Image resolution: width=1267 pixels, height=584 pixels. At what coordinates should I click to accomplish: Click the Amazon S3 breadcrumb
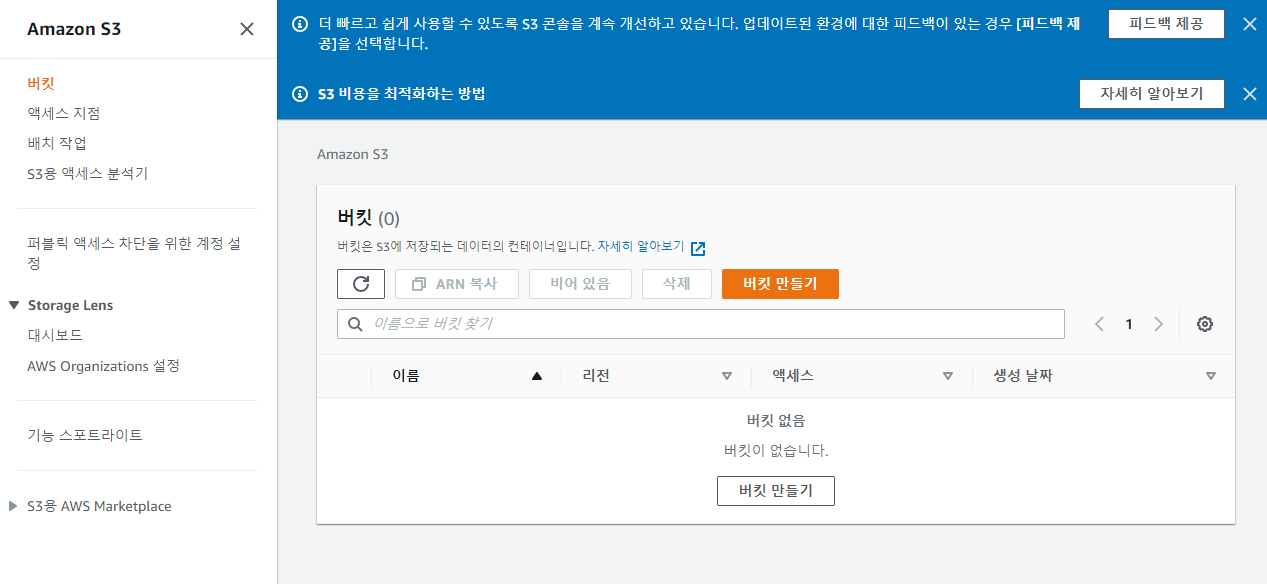pos(352,154)
